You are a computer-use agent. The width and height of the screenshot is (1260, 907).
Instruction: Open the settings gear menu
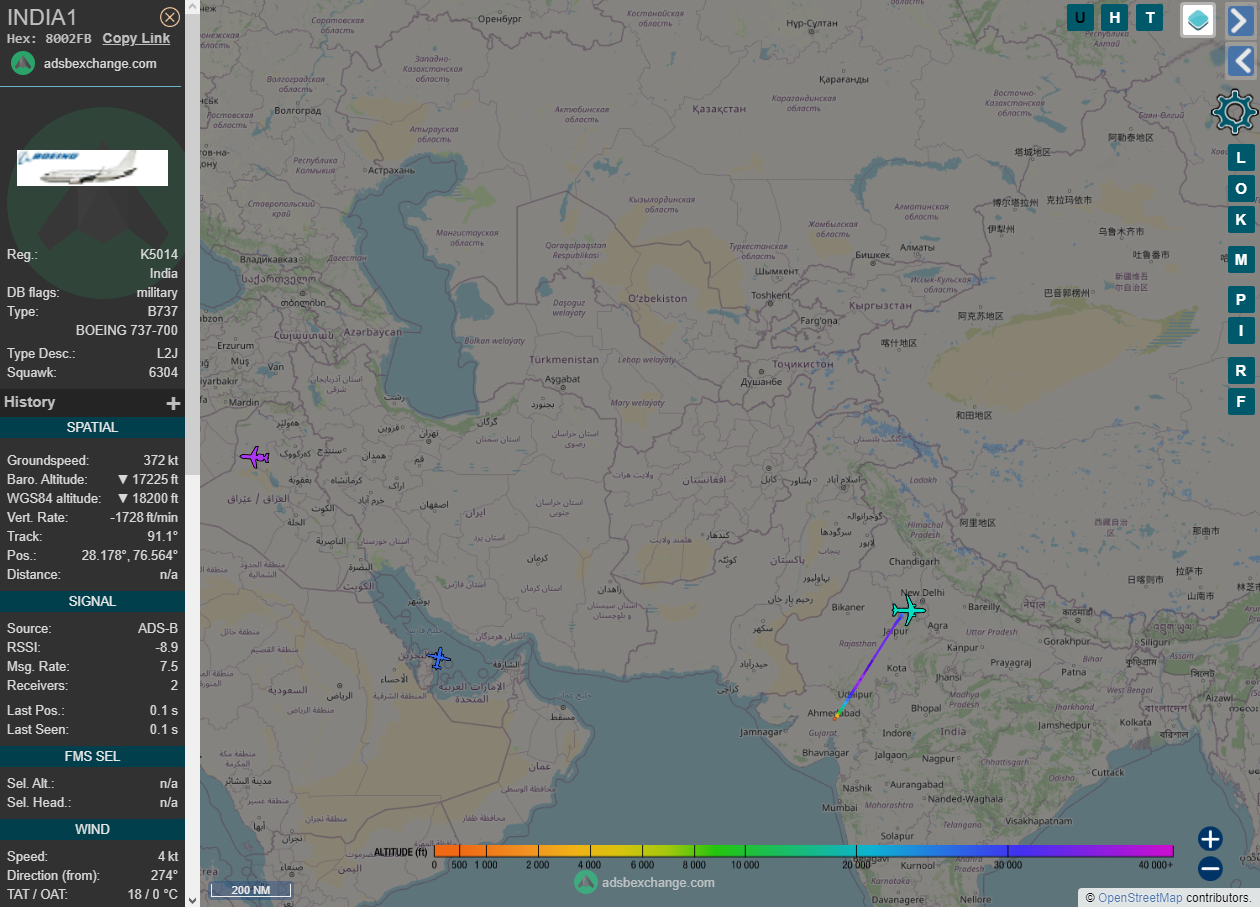1233,111
